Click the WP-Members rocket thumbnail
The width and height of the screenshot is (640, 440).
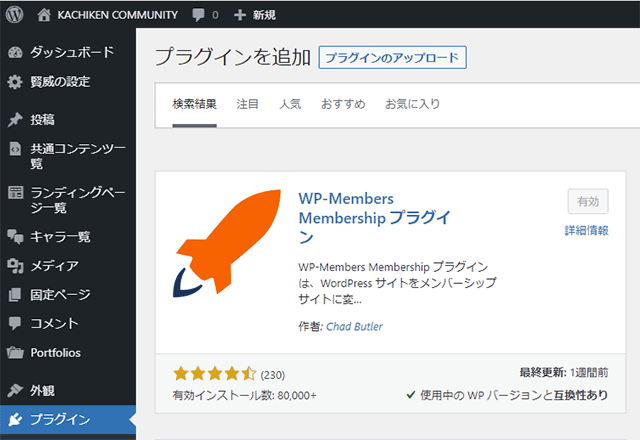[227, 242]
